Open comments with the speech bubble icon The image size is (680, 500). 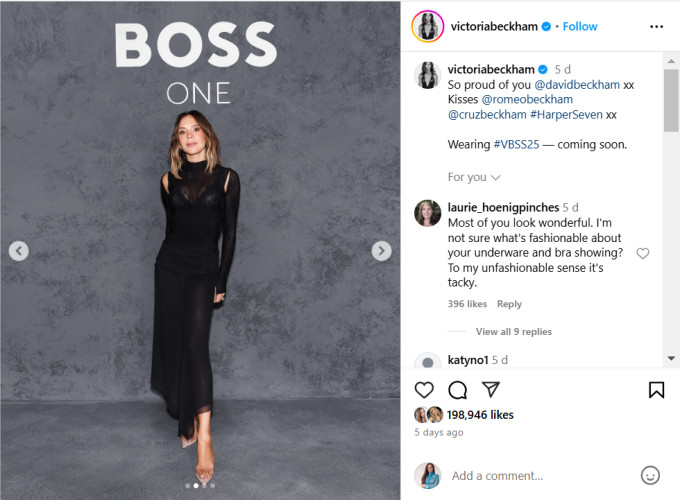click(457, 390)
